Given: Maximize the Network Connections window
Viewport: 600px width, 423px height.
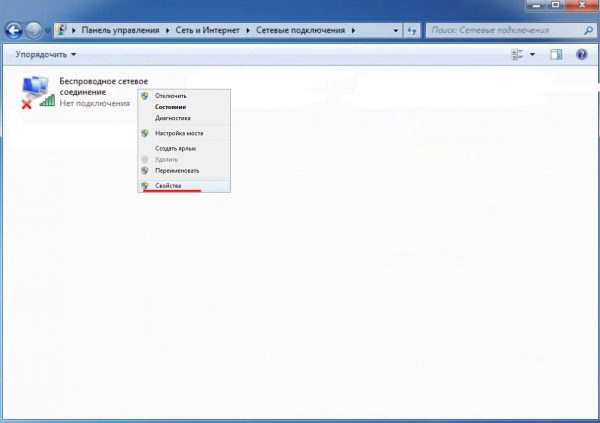Looking at the screenshot, I should [x=556, y=5].
